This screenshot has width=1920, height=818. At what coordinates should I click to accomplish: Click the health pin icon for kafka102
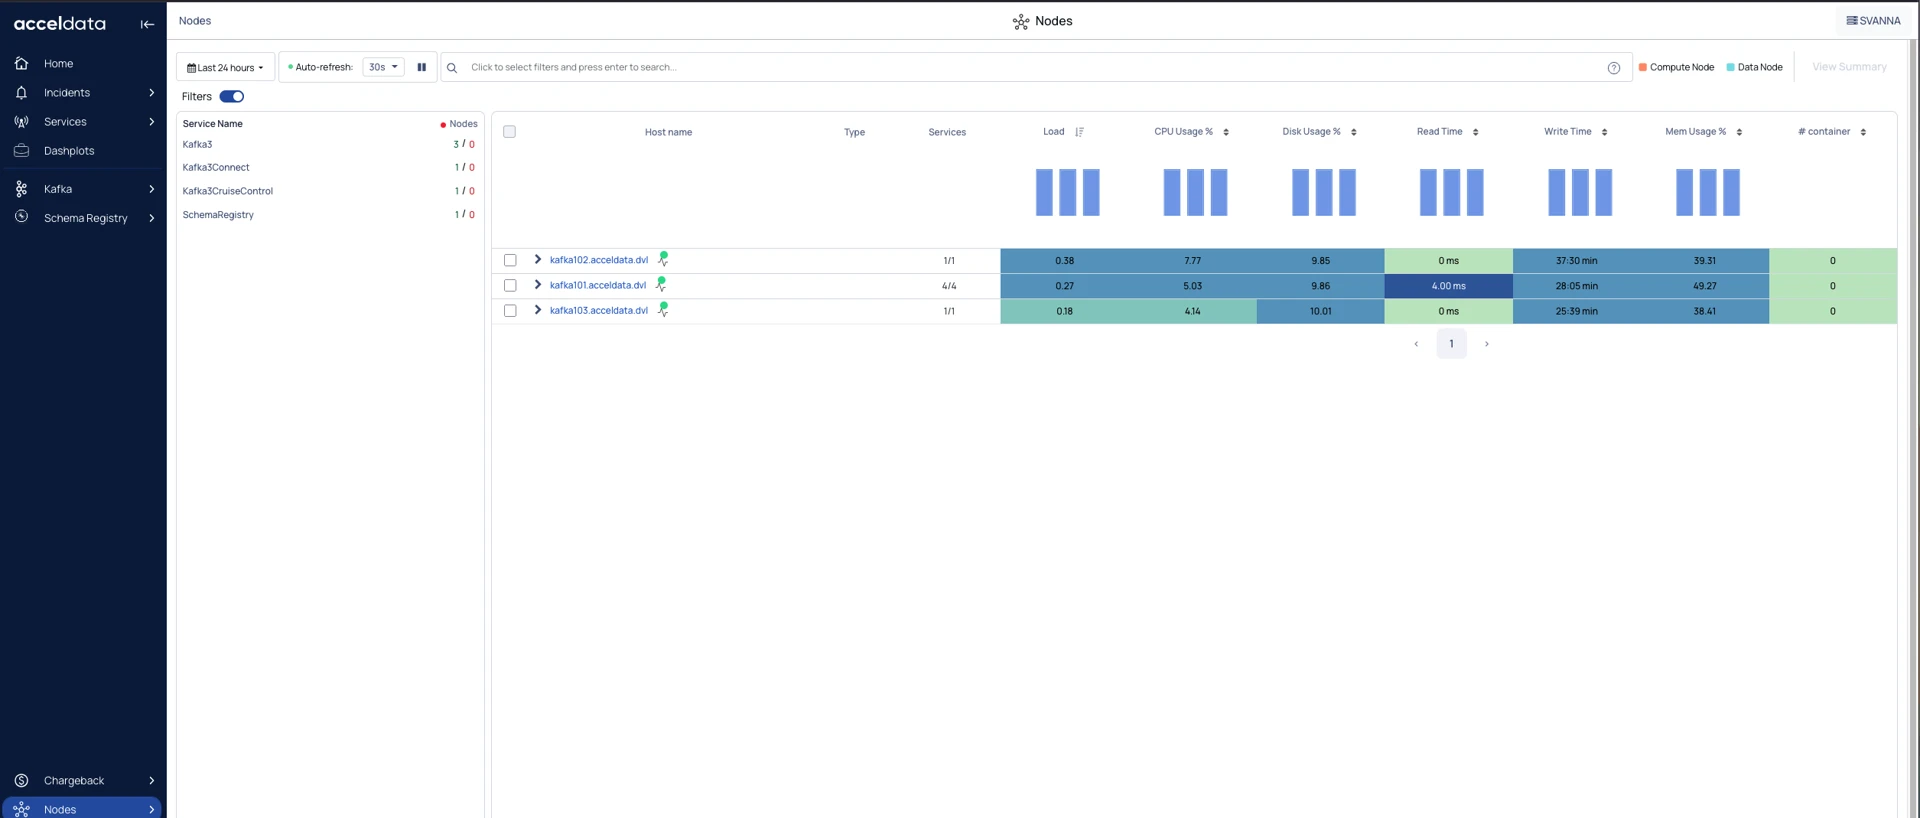[663, 259]
